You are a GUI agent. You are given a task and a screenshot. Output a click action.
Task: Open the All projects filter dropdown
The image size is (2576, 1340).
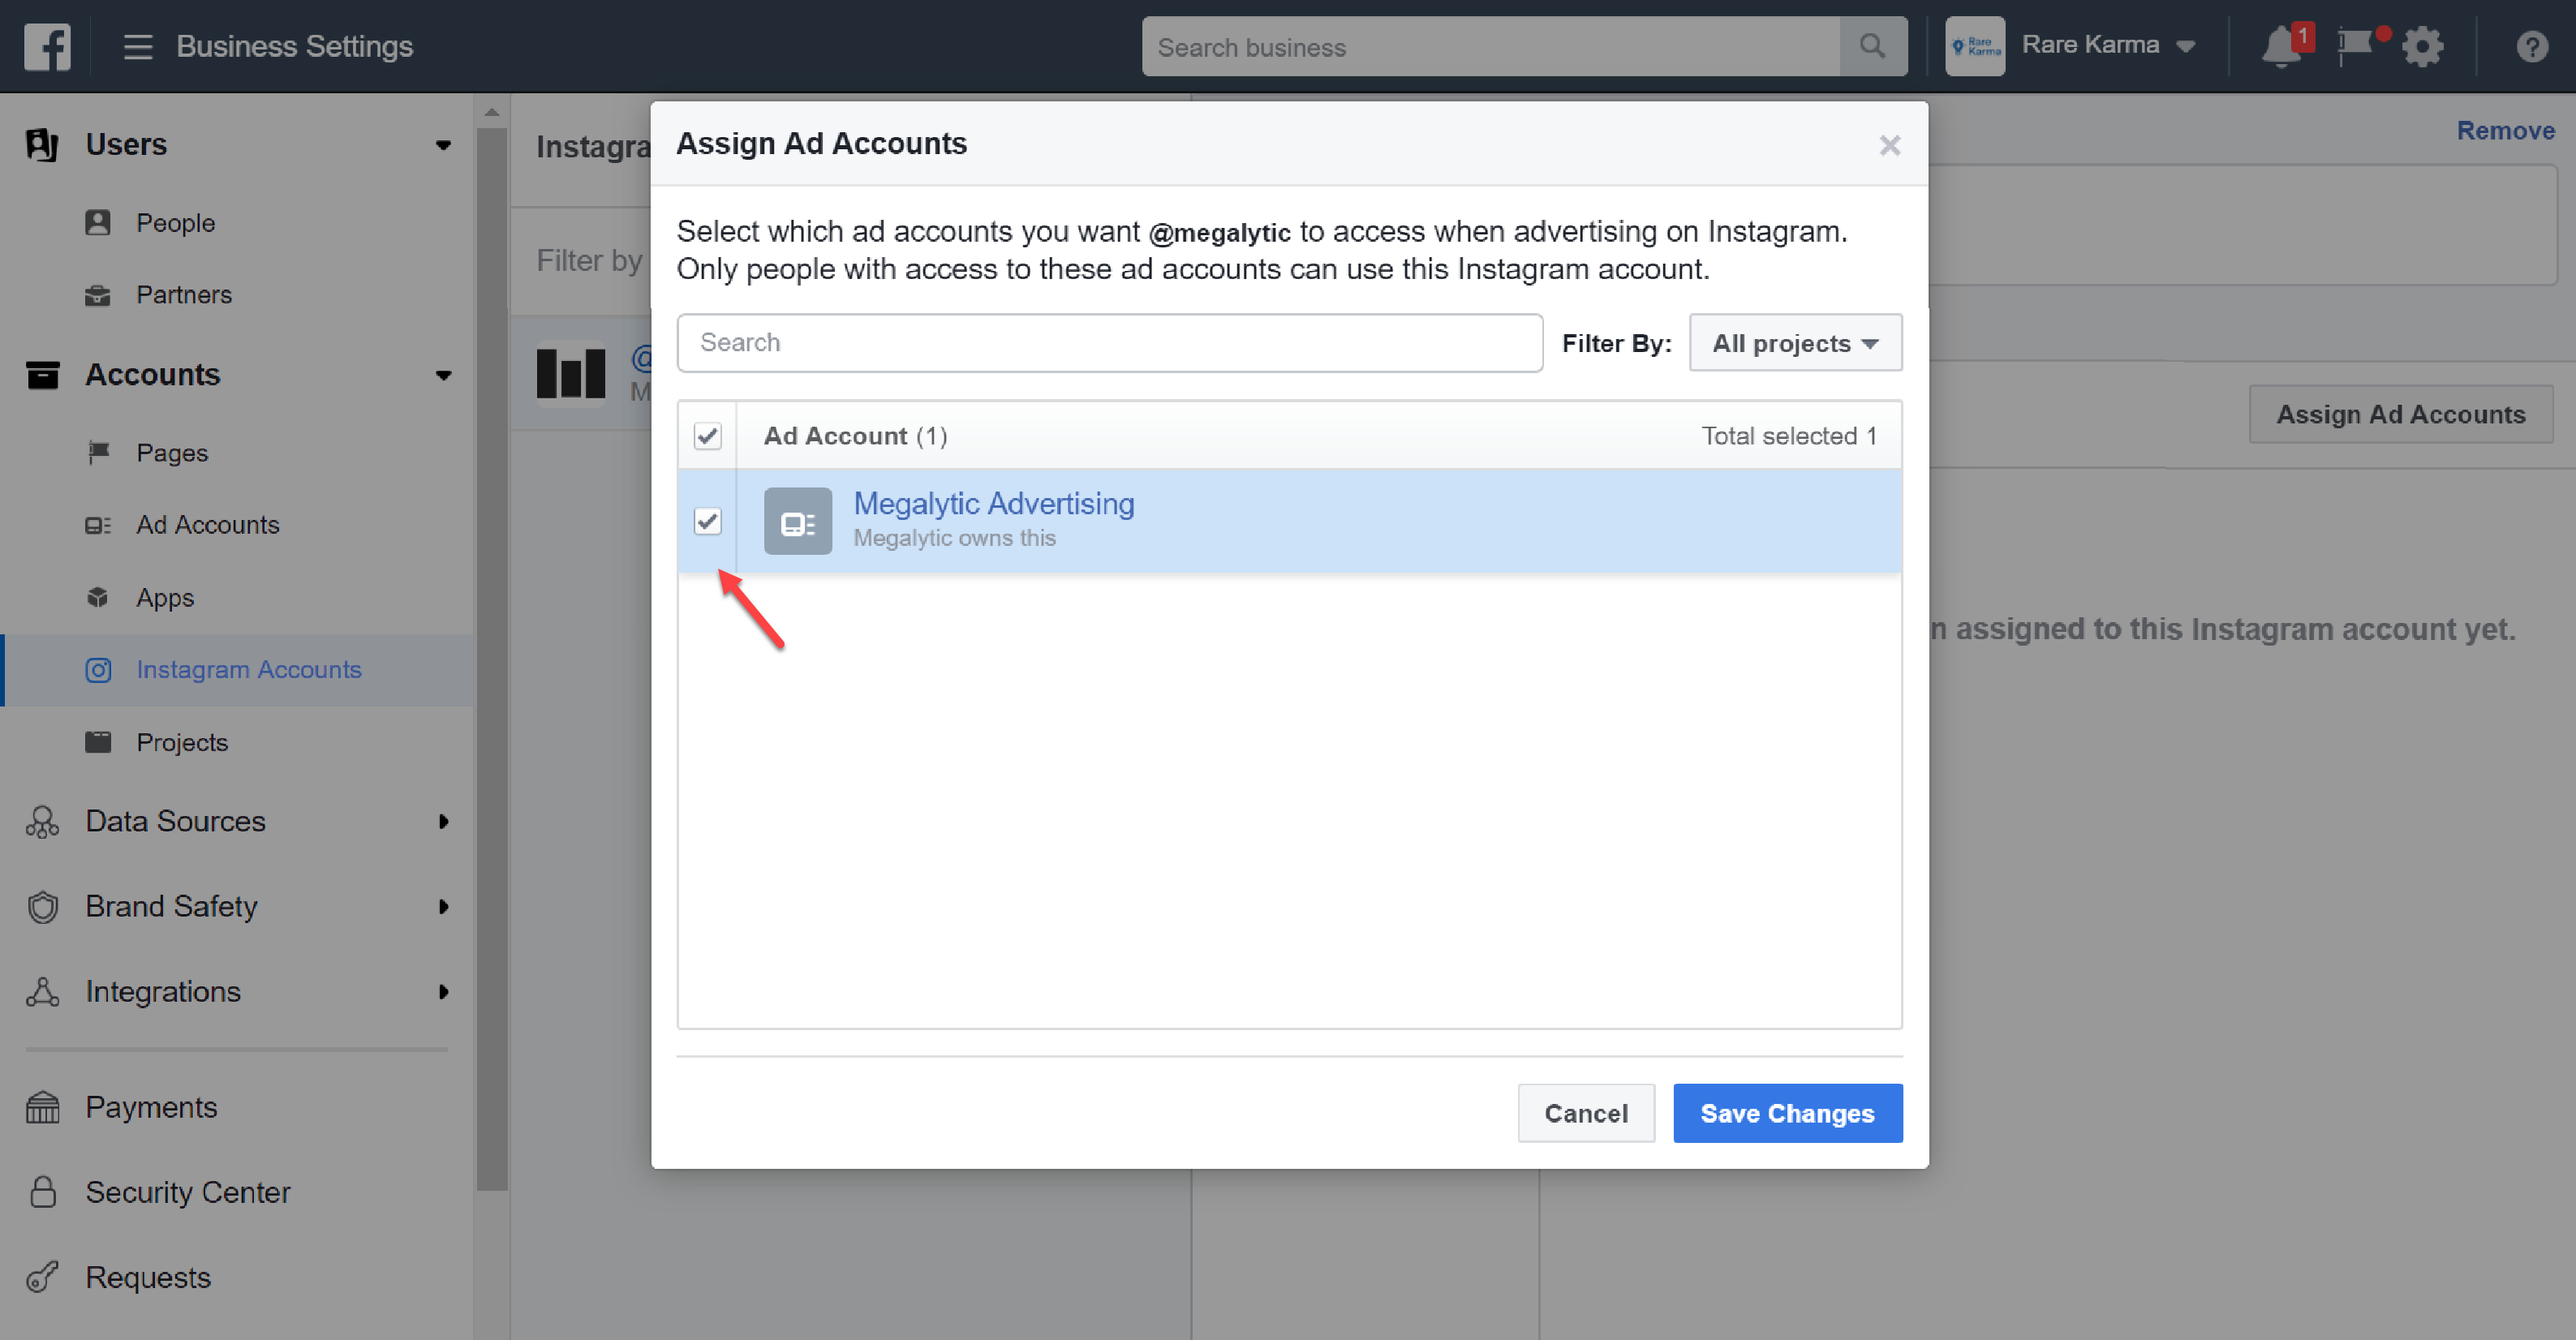click(x=1795, y=343)
